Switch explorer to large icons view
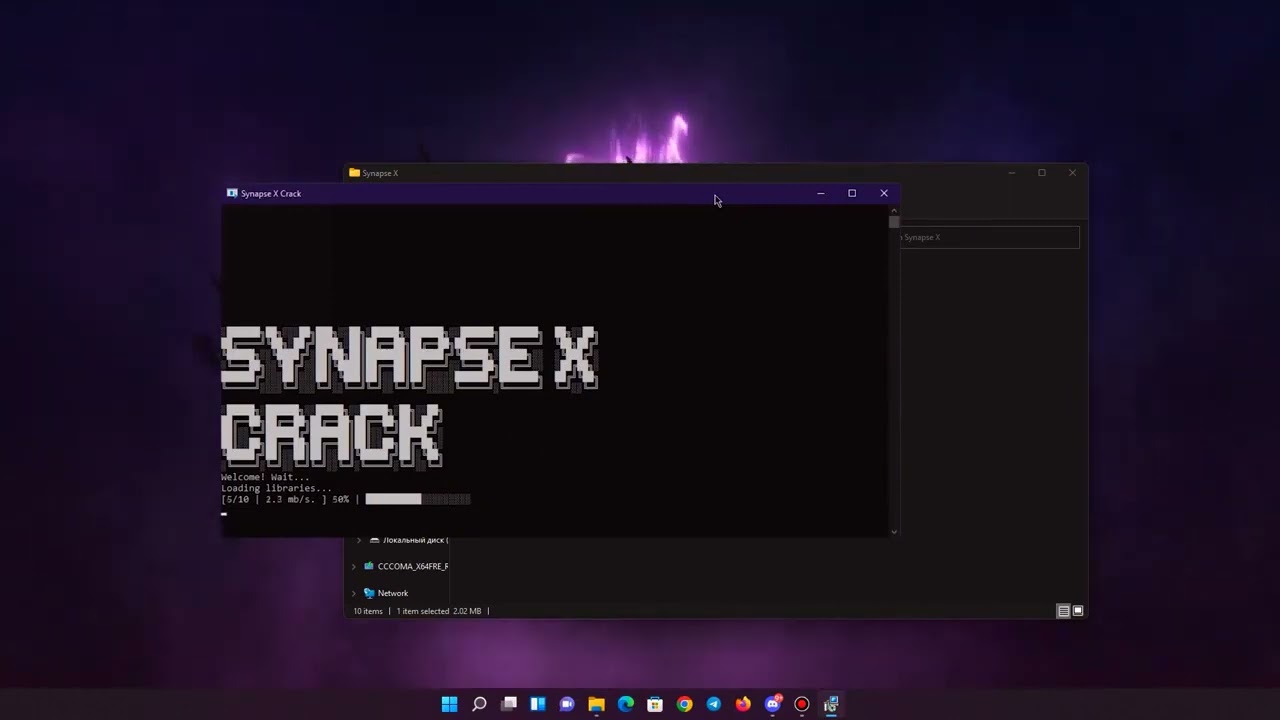Screen dimensions: 1280x720 click(x=1078, y=611)
